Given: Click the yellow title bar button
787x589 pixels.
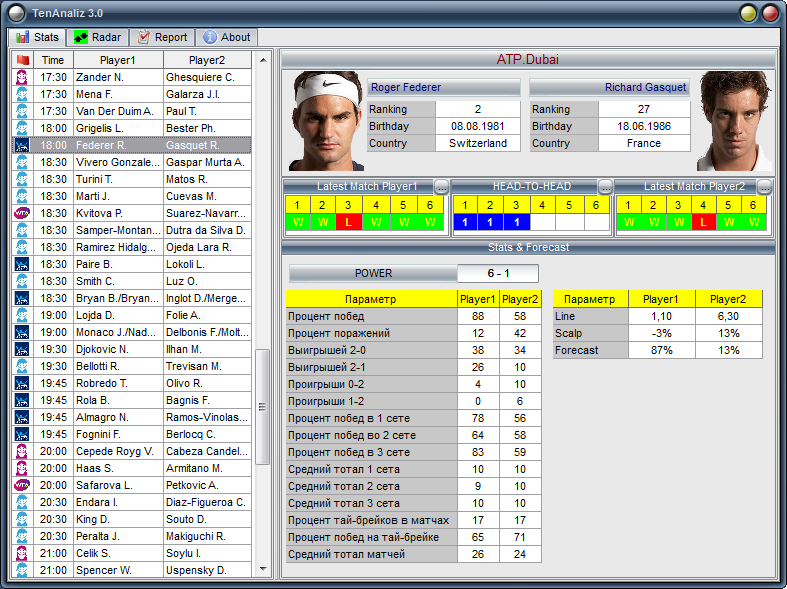Looking at the screenshot, I should point(748,14).
